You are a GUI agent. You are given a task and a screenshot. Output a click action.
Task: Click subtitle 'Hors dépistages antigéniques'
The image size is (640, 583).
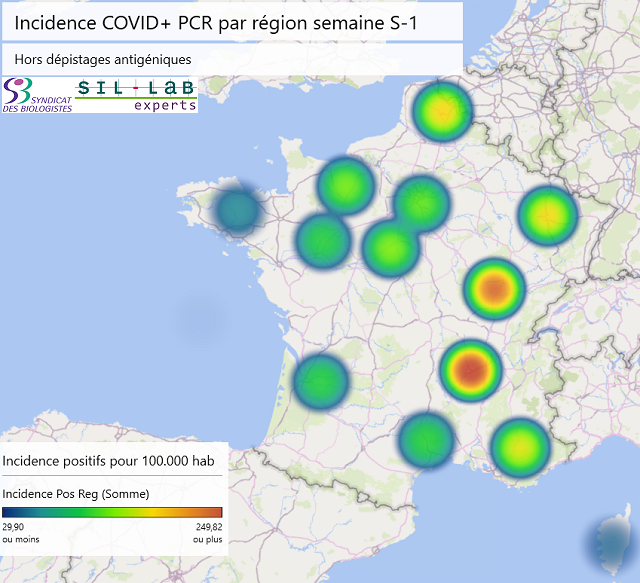point(103,60)
